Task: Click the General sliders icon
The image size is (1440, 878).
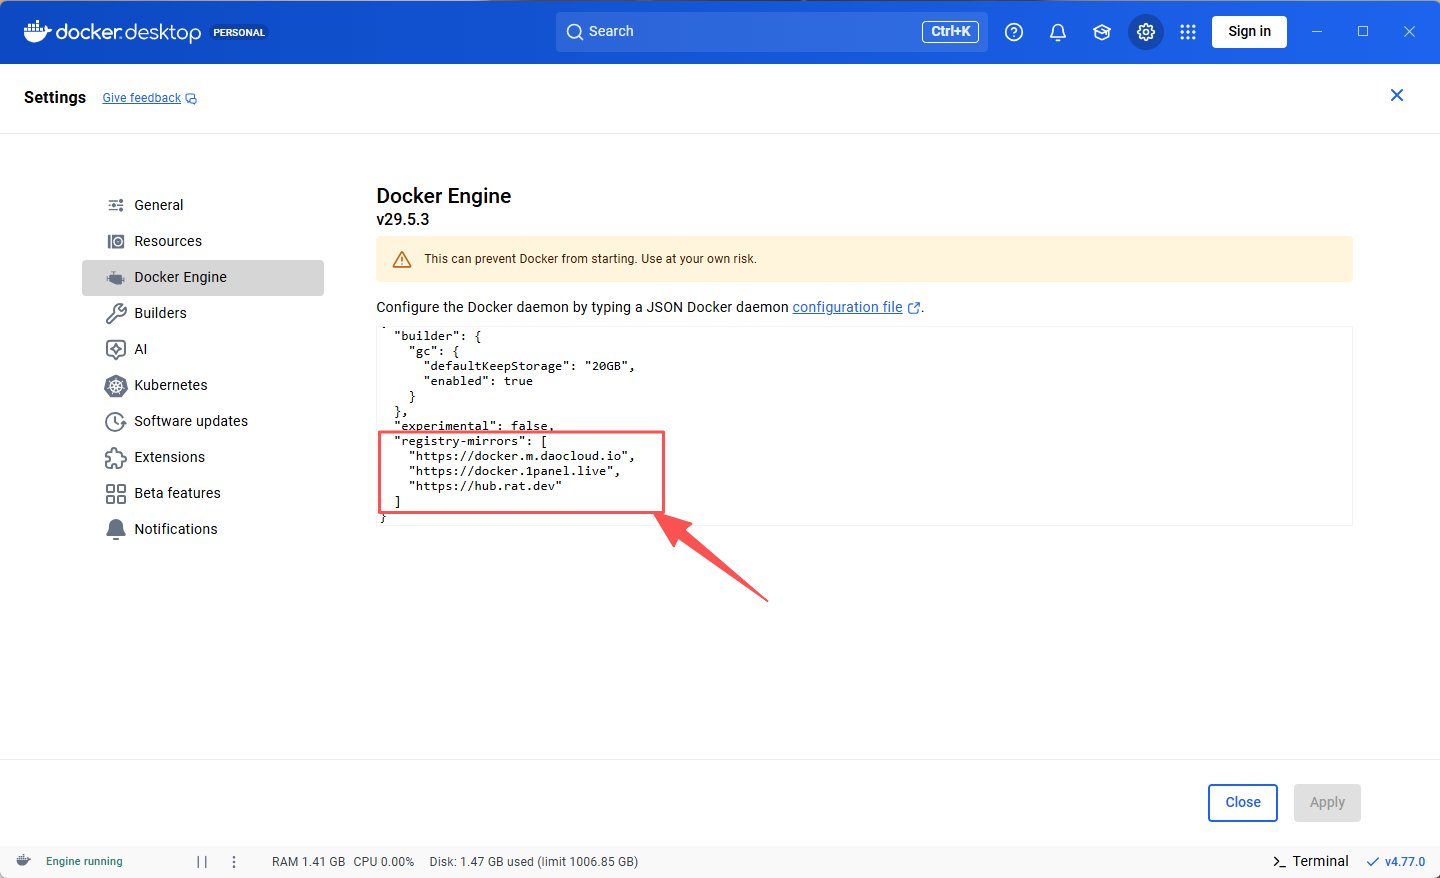Action: click(116, 205)
